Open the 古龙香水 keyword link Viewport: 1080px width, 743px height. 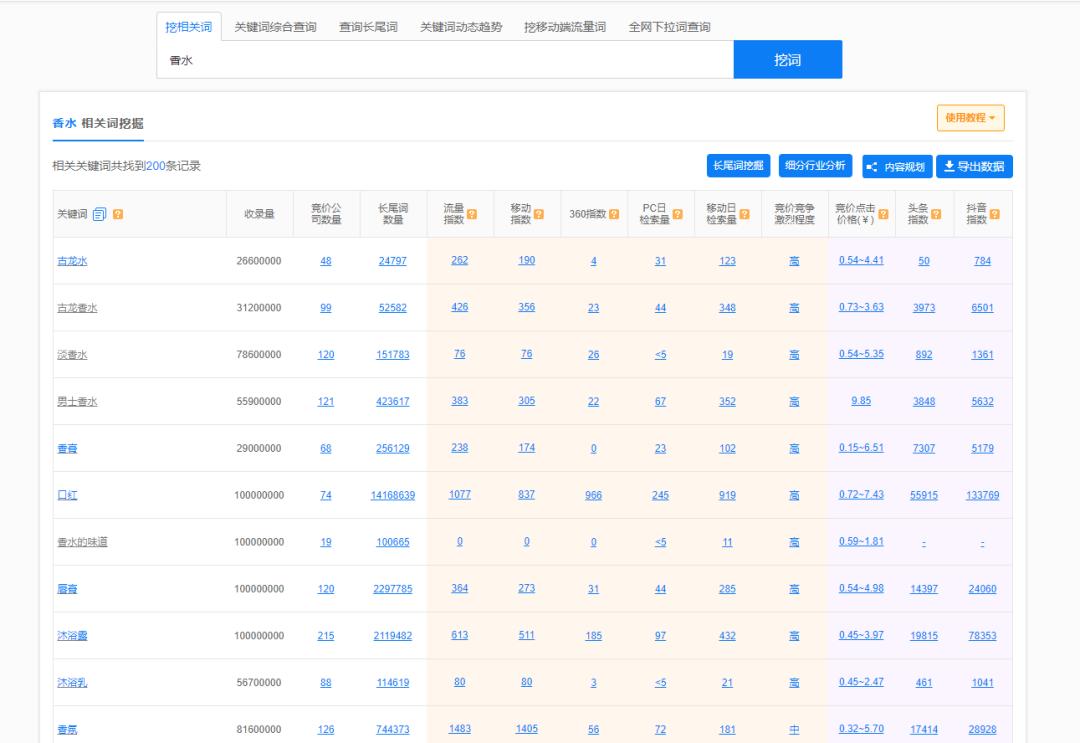(x=77, y=308)
